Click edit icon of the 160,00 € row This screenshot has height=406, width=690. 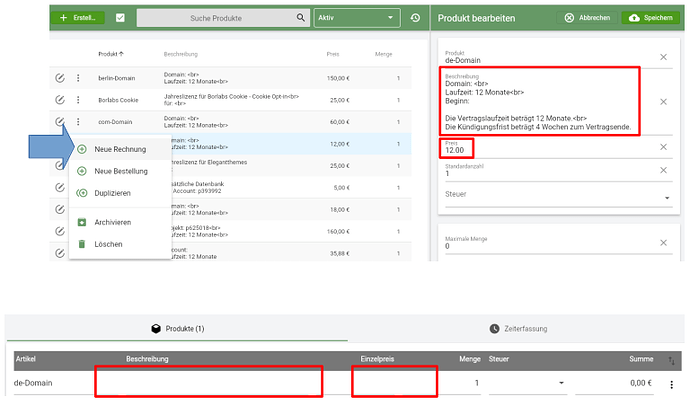coord(60,231)
